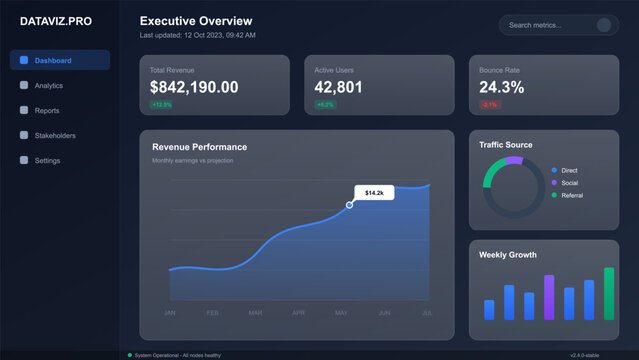Image resolution: width=639 pixels, height=360 pixels.
Task: Click the Social purple legend dot
Action: [554, 183]
